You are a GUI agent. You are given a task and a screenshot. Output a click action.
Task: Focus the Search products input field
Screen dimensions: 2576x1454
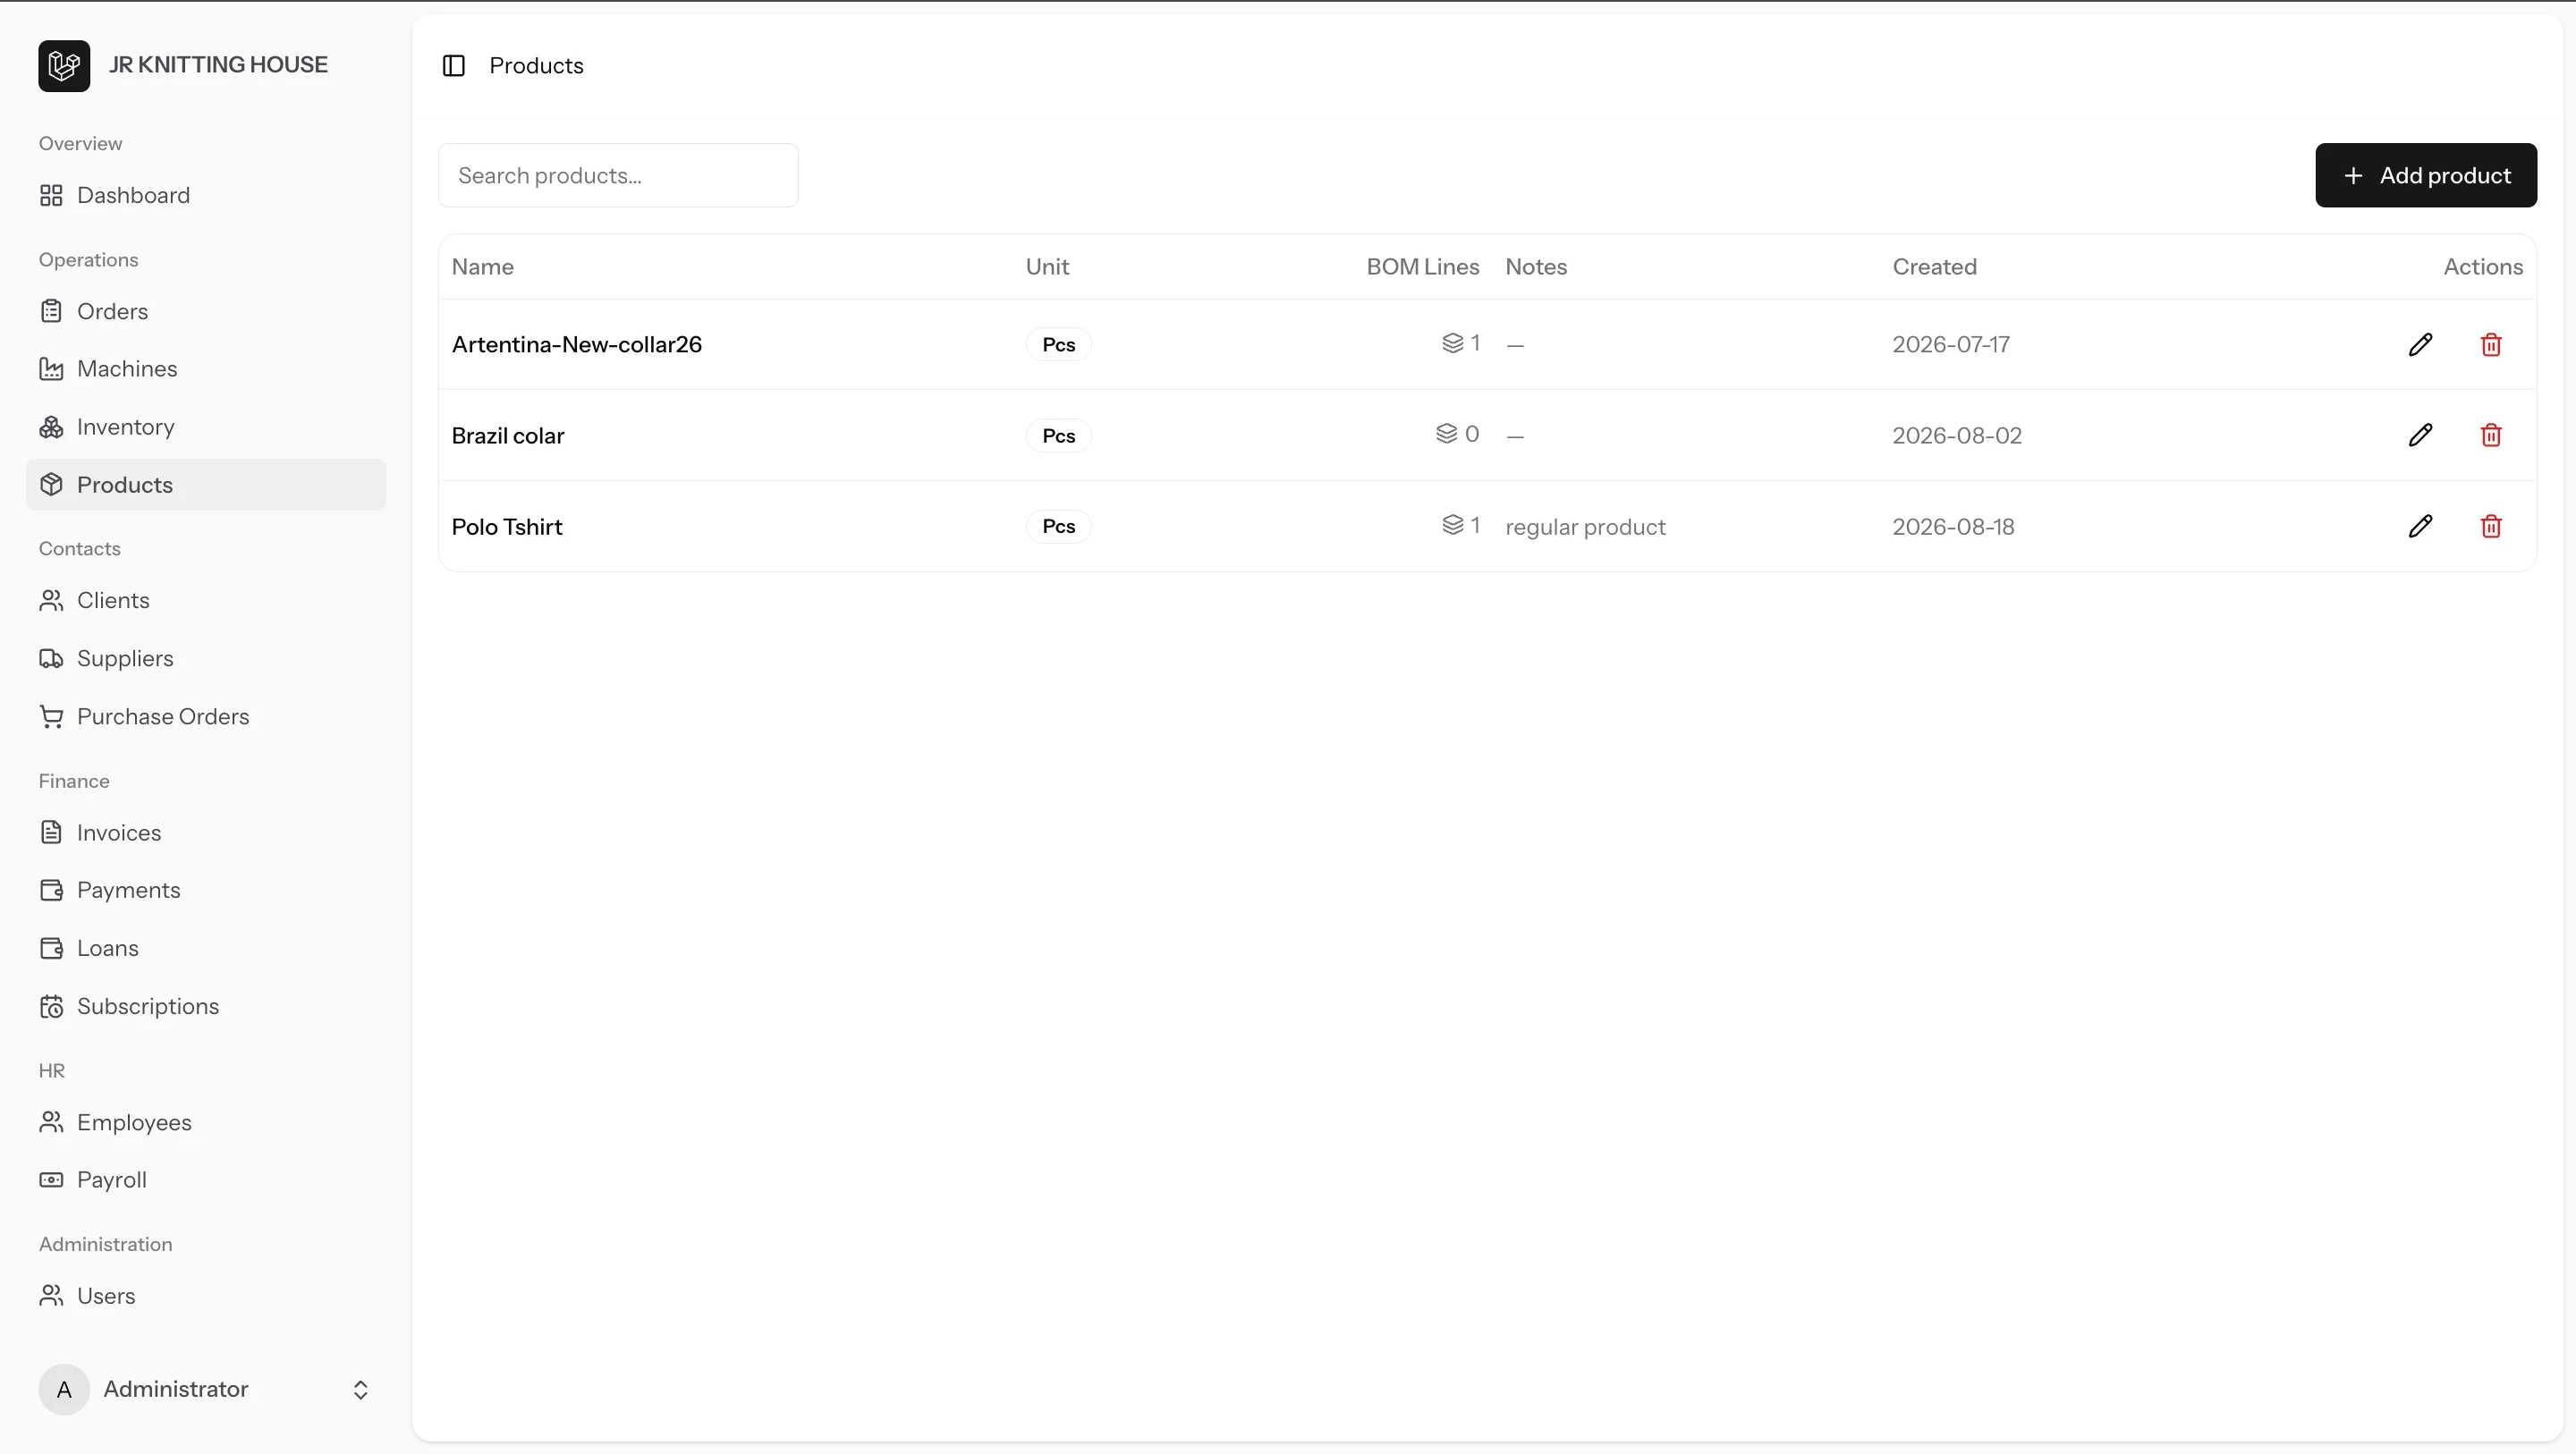[x=618, y=175]
